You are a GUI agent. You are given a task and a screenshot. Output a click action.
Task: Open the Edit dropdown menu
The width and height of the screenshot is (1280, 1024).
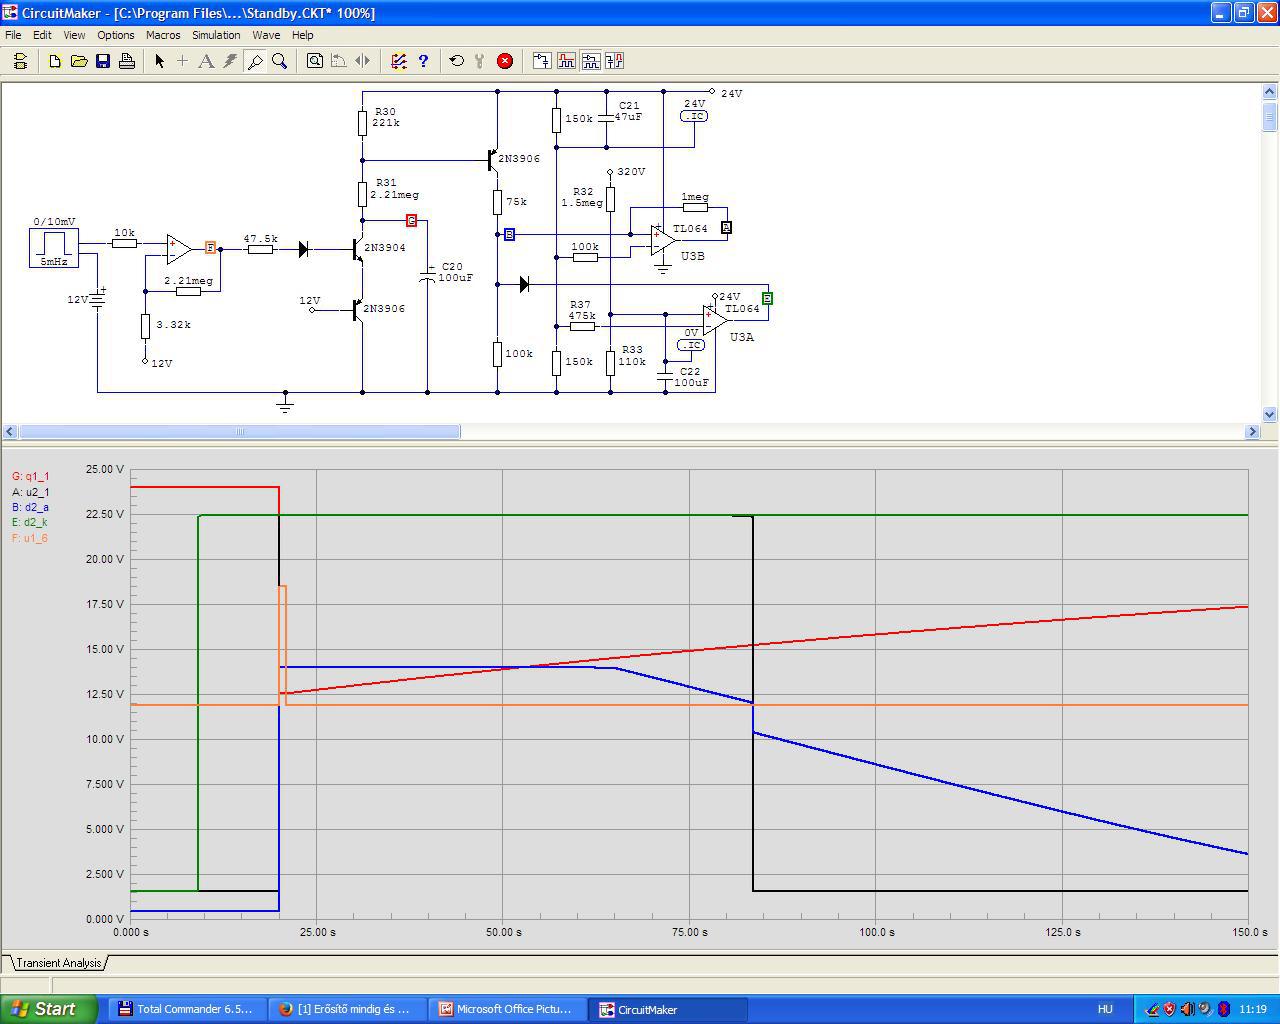pyautogui.click(x=42, y=35)
